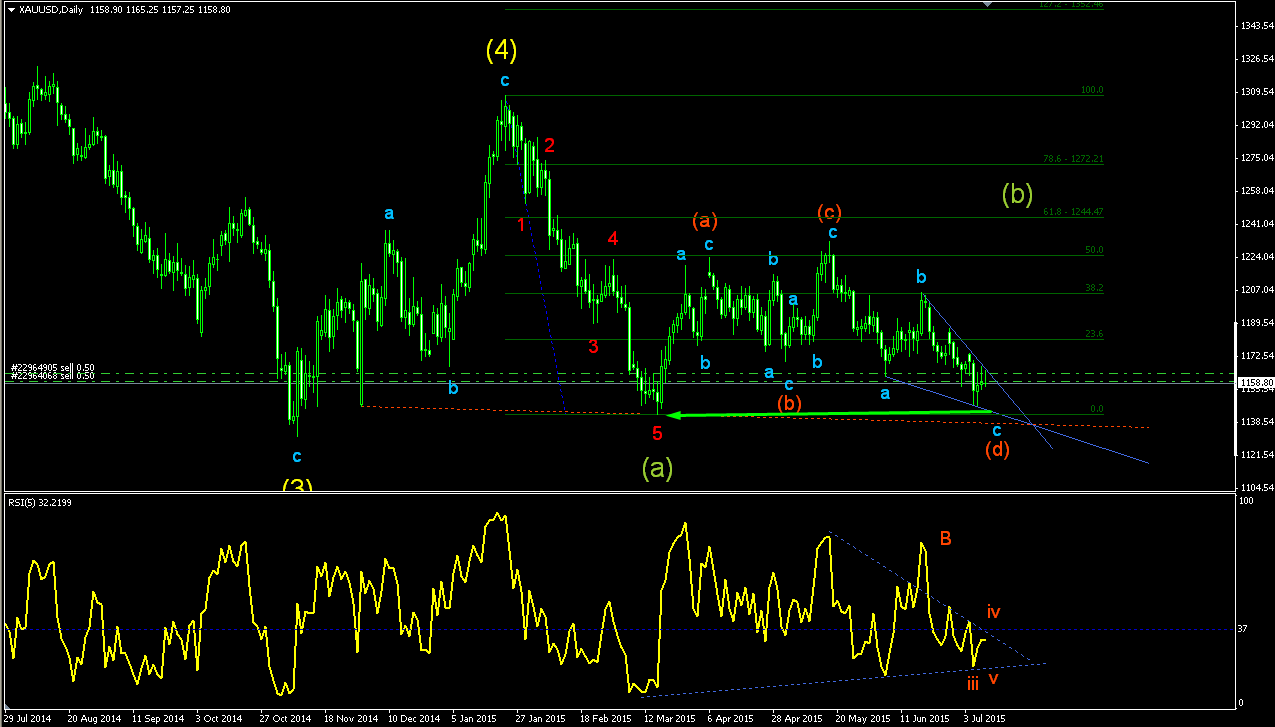Image resolution: width=1275 pixels, height=727 pixels.
Task: Select the orange iv label in RSI panel
Action: tap(994, 611)
